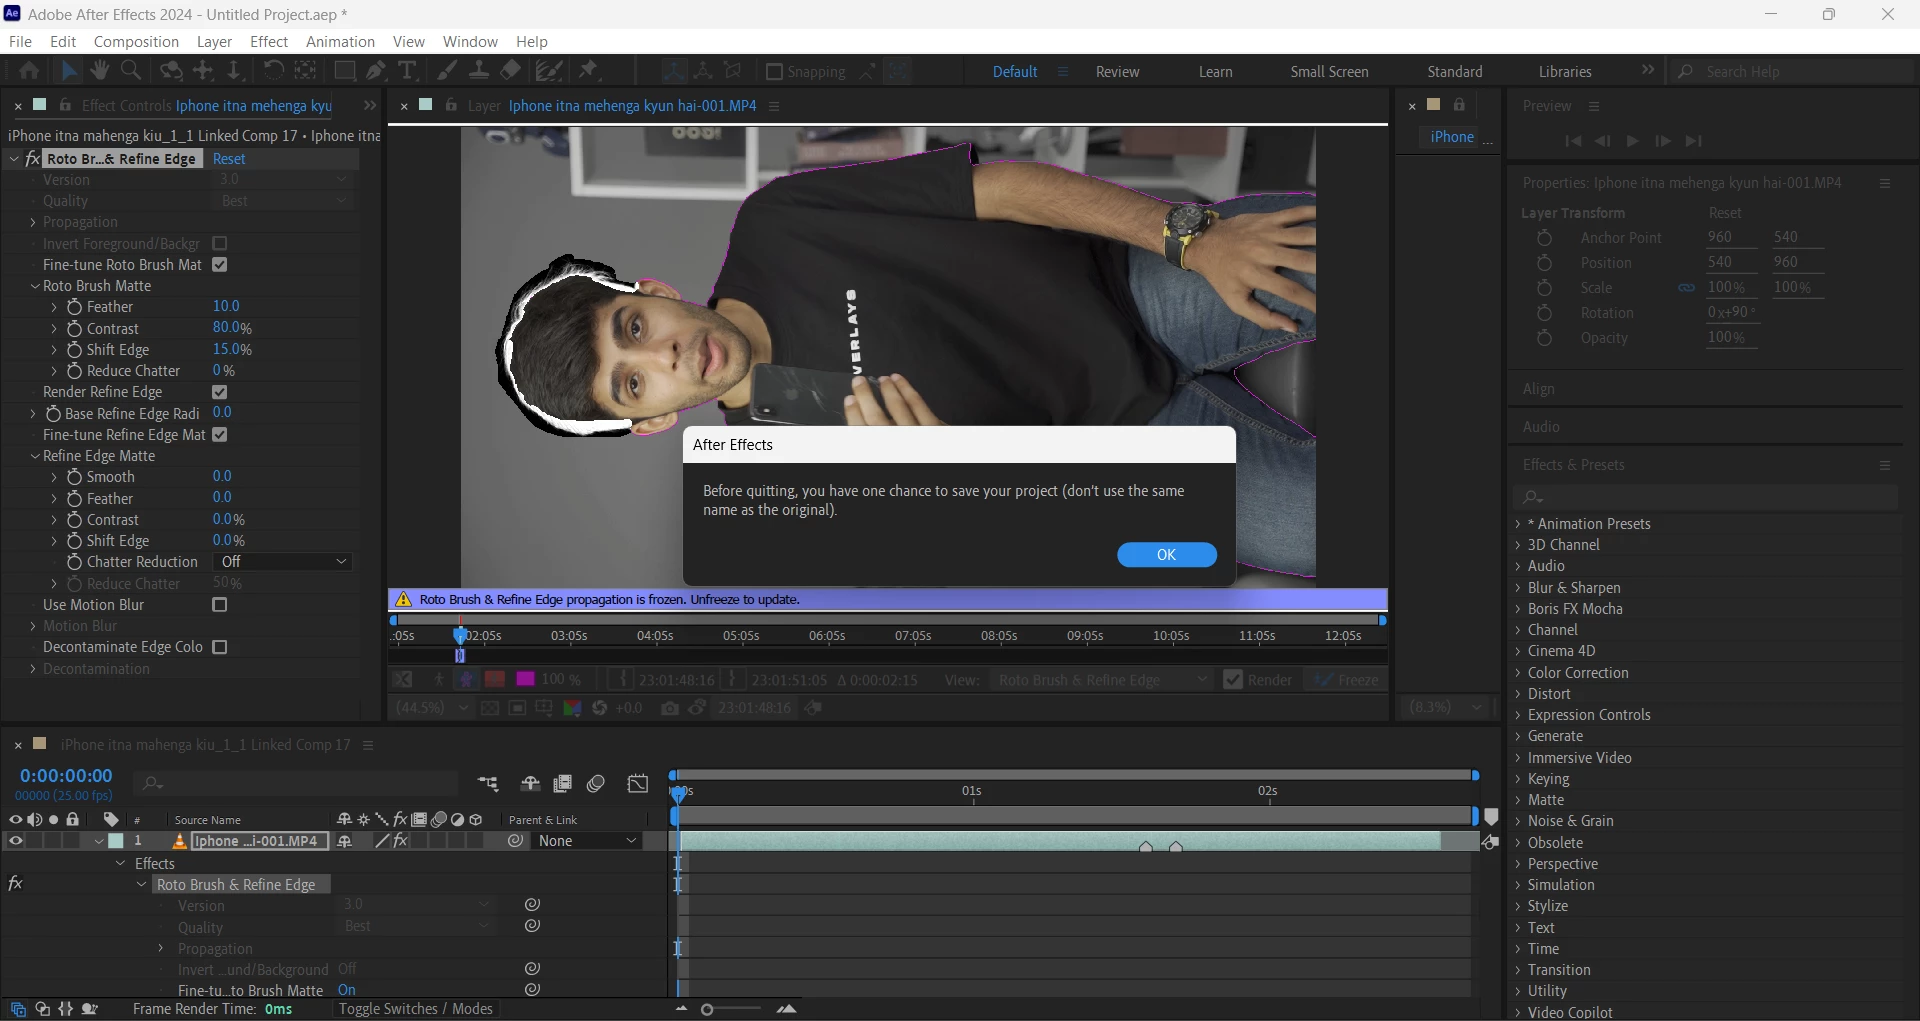
Task: Open the Properties panel menu icon
Action: [1885, 184]
